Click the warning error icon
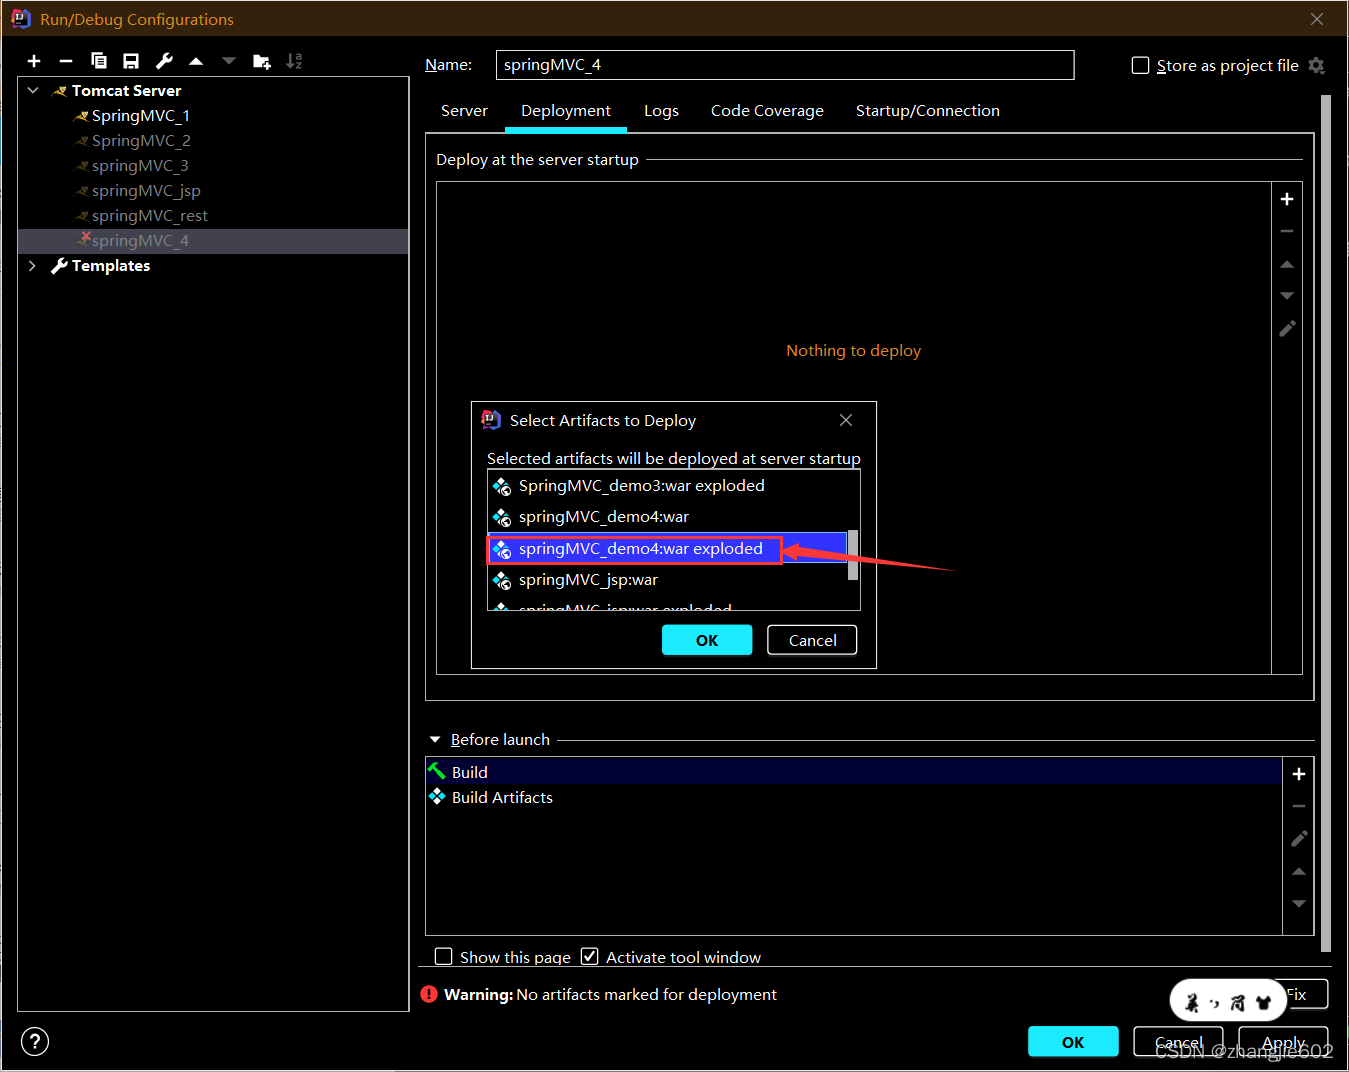 tap(429, 994)
